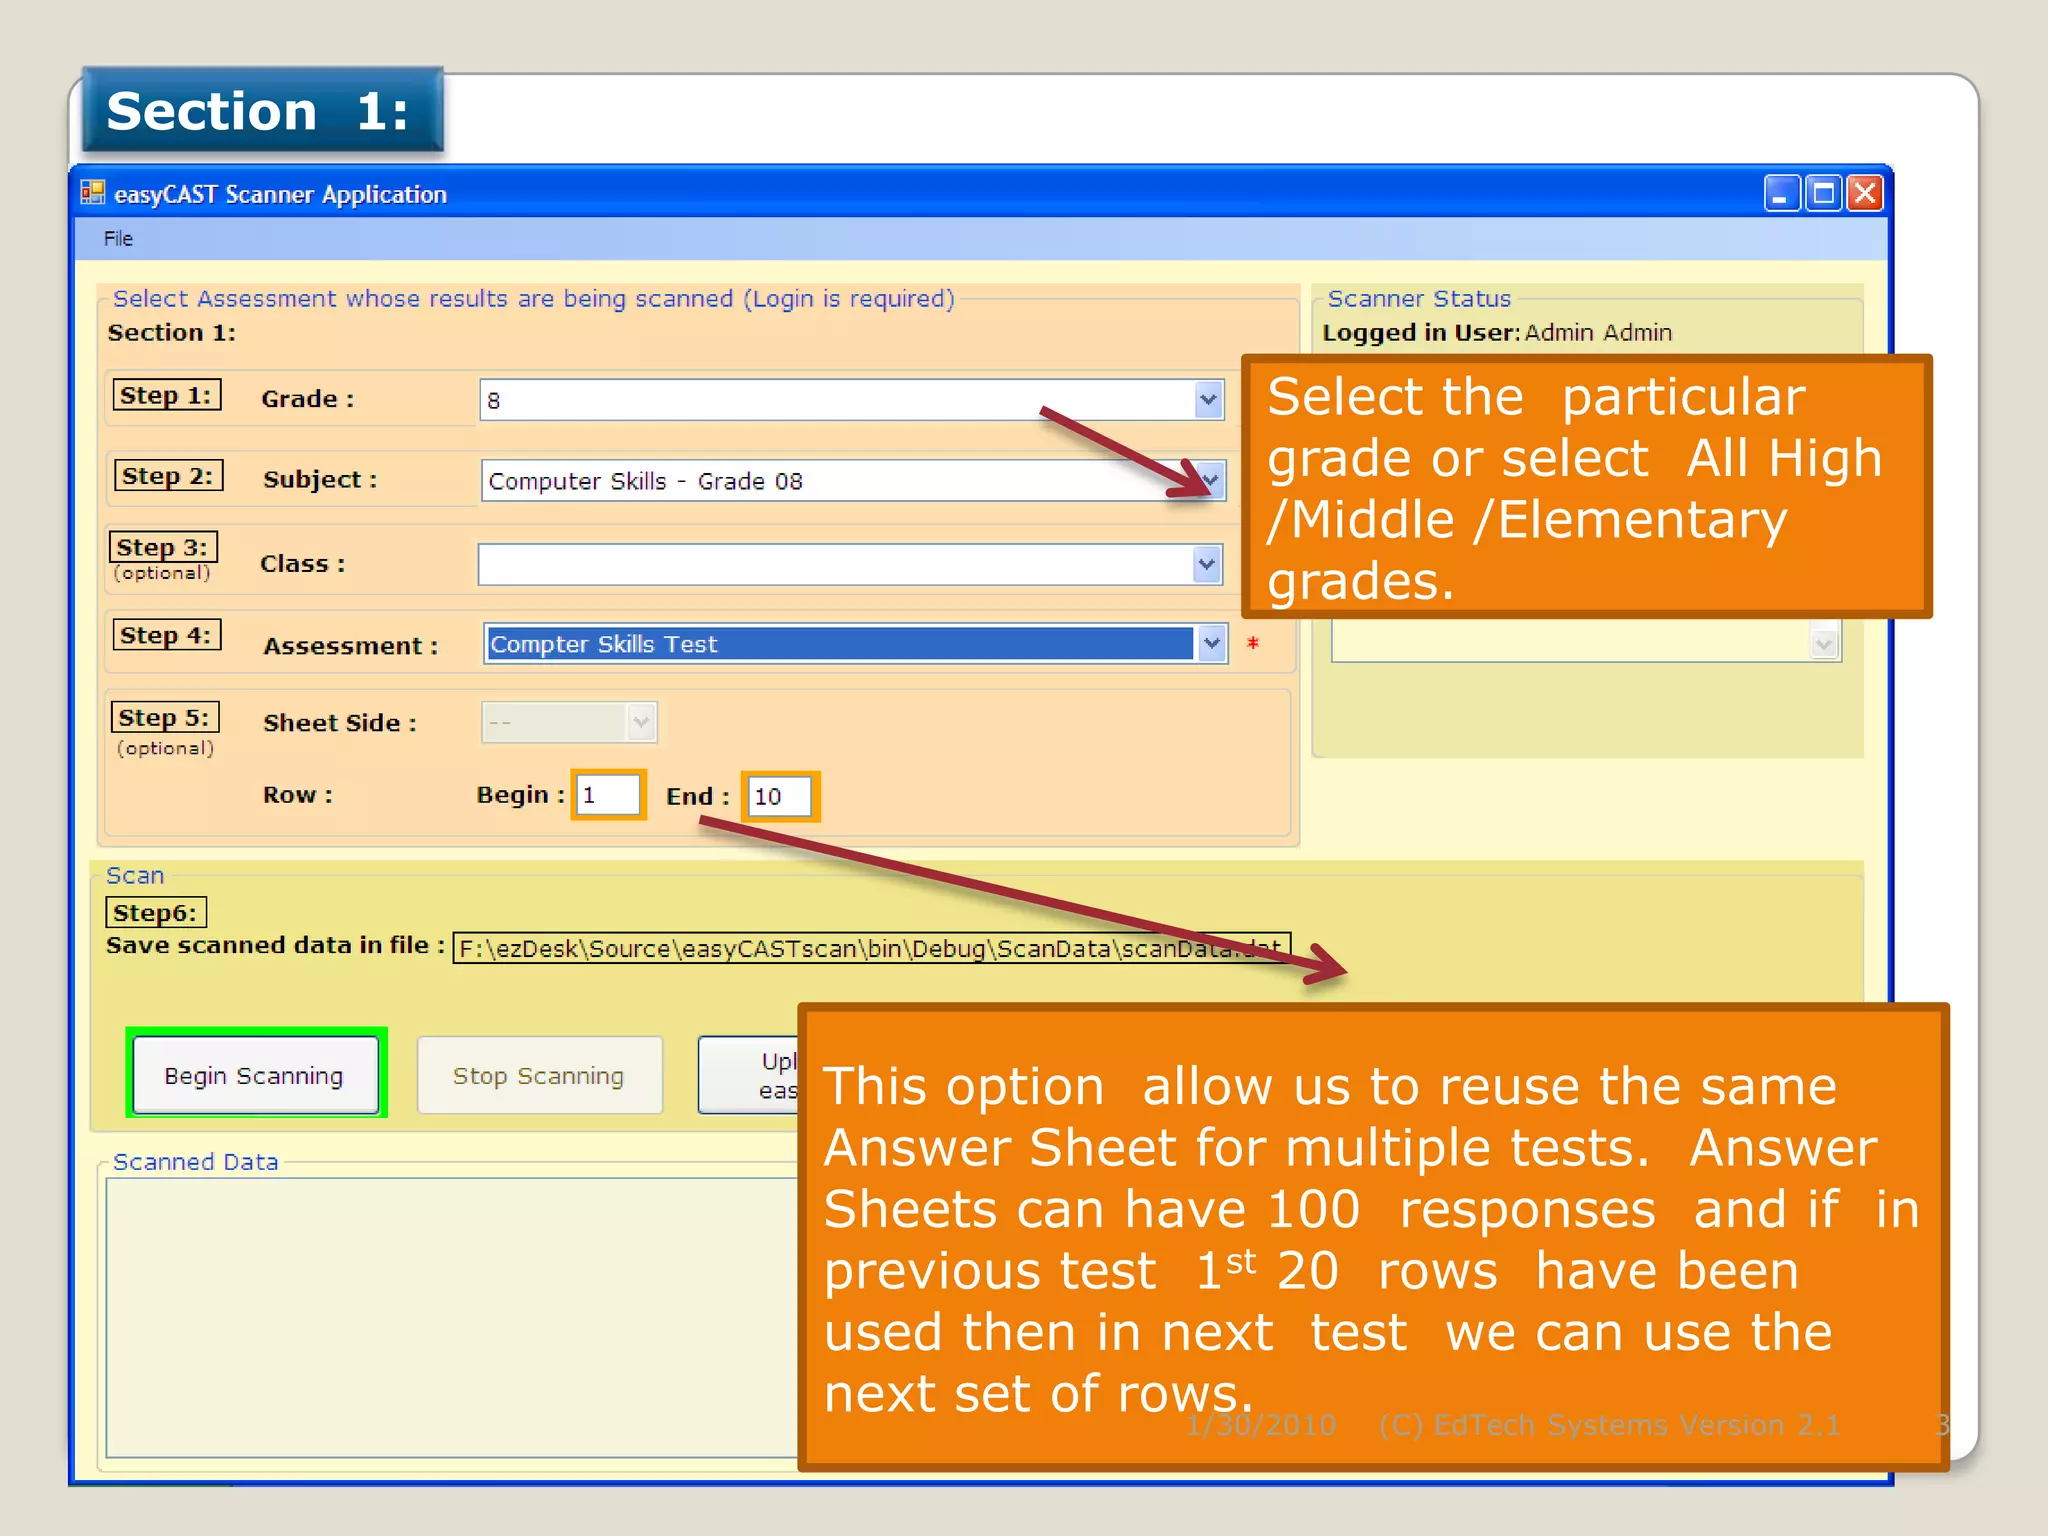Screen dimensions: 2048x1536
Task: Maximize the easyCAST Scanner Application window
Action: [x=1823, y=193]
